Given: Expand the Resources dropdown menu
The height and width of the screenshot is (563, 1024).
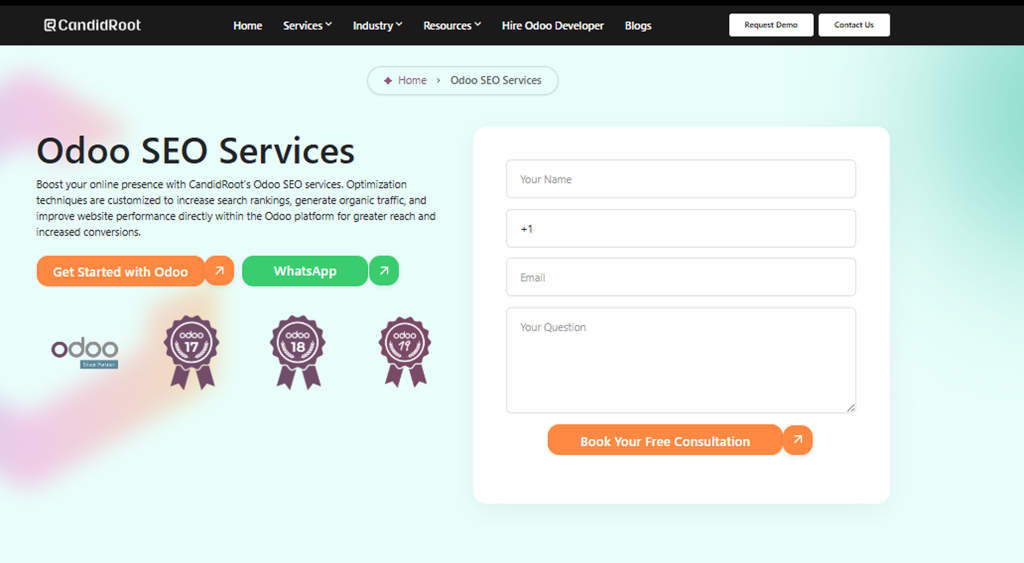Looking at the screenshot, I should click(x=452, y=25).
